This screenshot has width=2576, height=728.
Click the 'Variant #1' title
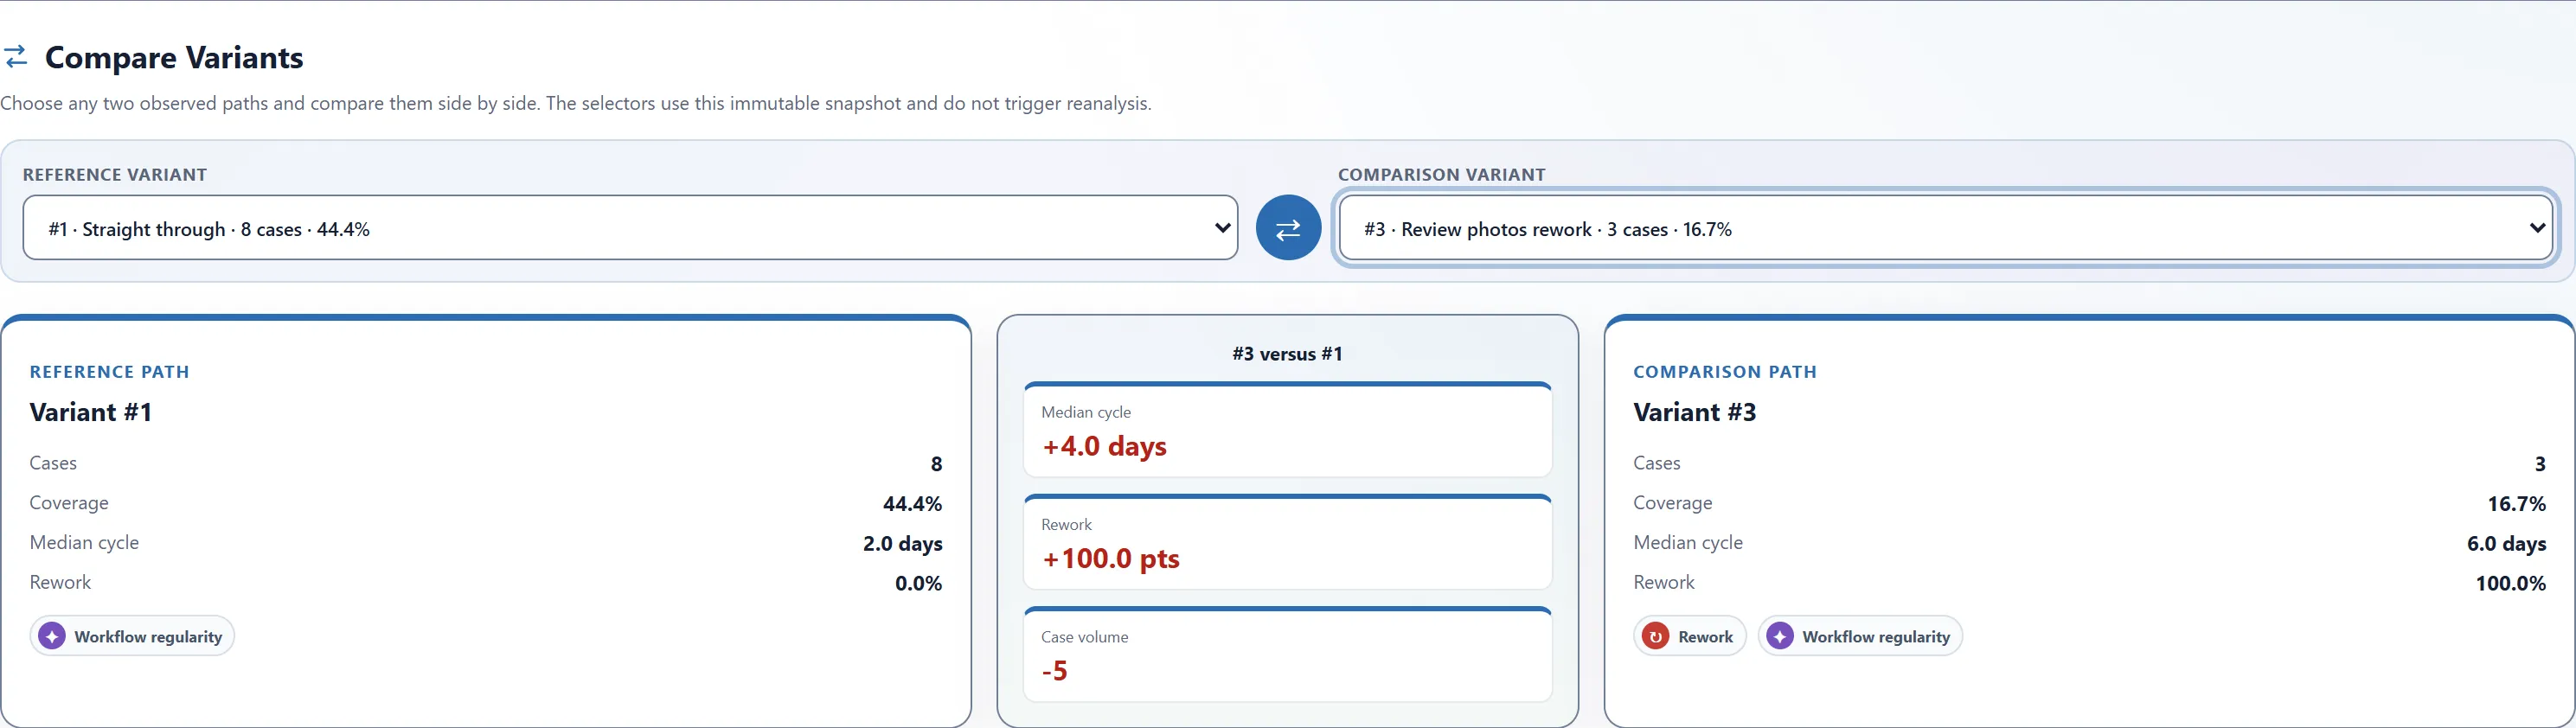coord(91,412)
